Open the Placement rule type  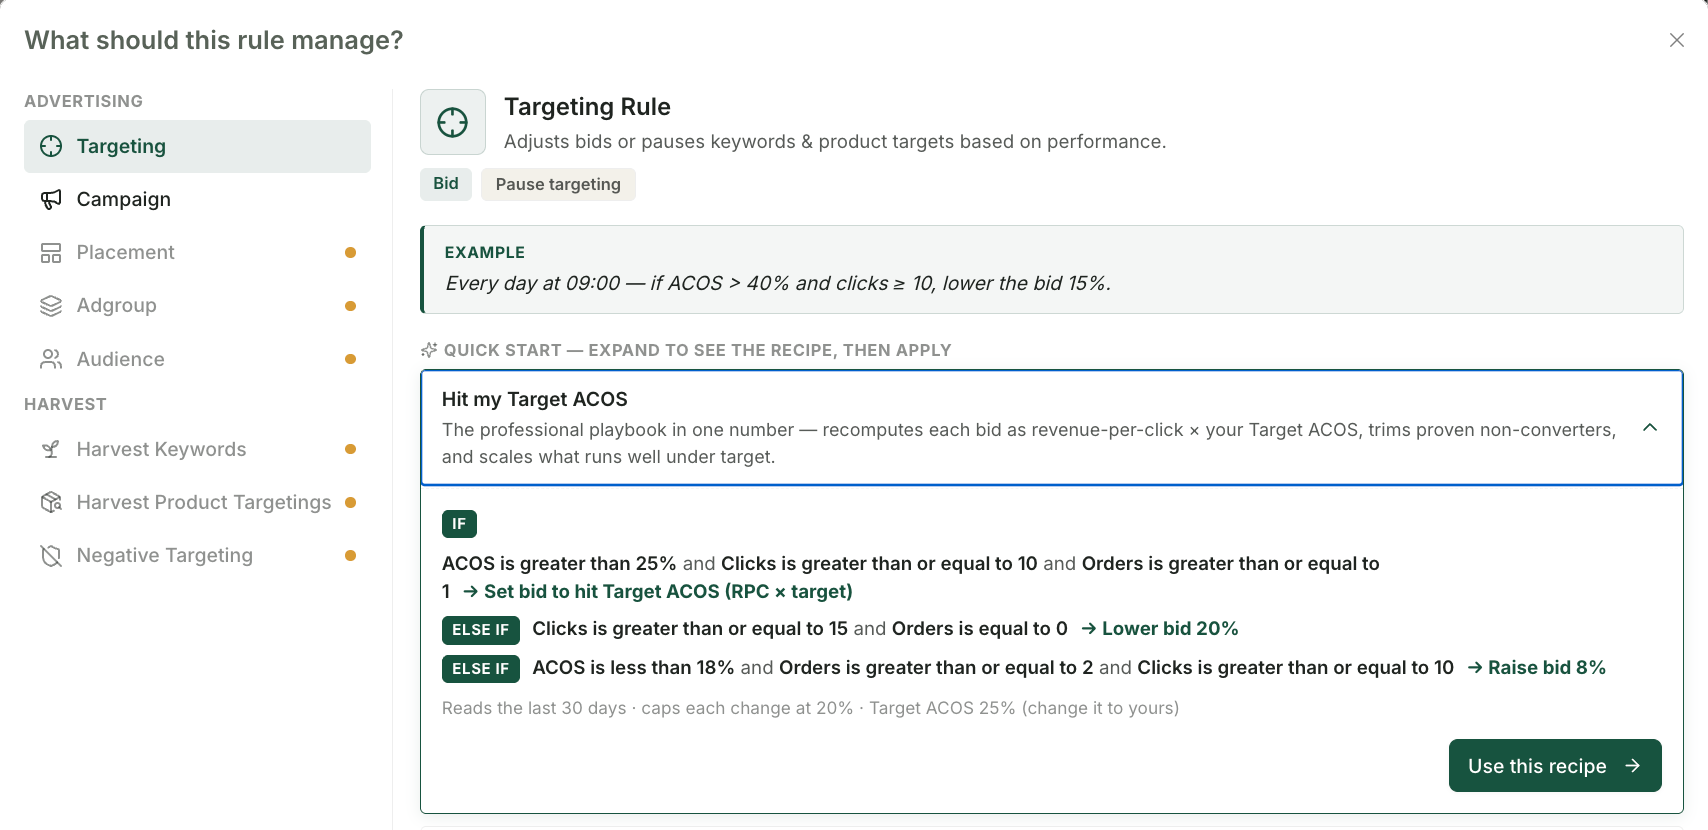(197, 252)
